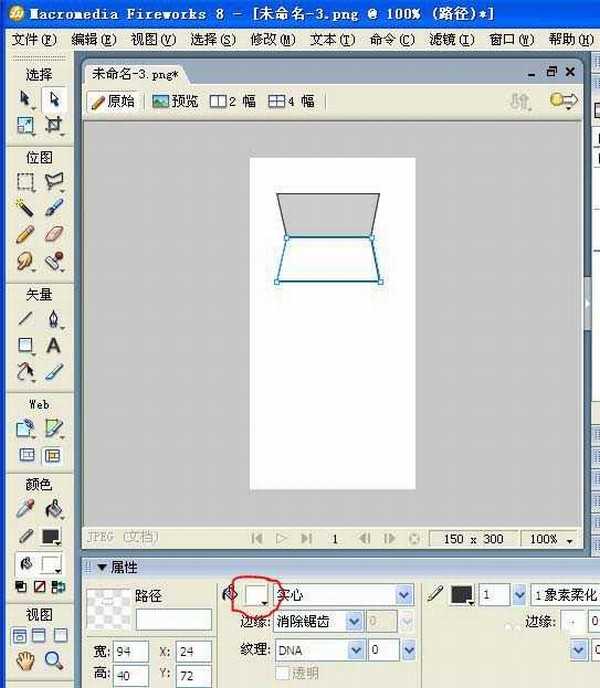Pick the Eyedropper tool
Image resolution: width=600 pixels, height=688 pixels.
(x=25, y=509)
